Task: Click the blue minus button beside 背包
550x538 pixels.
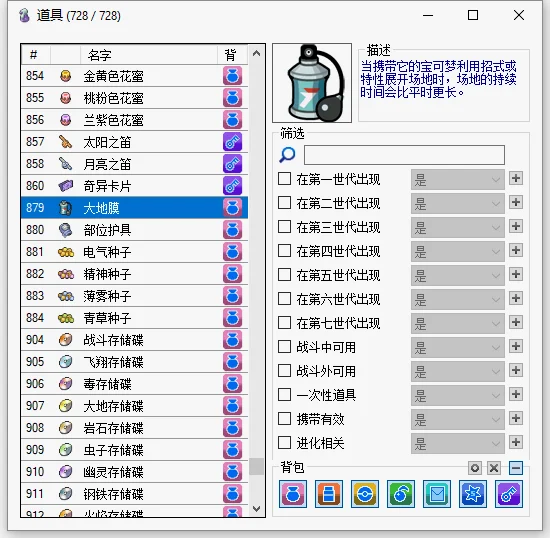Action: [516, 468]
